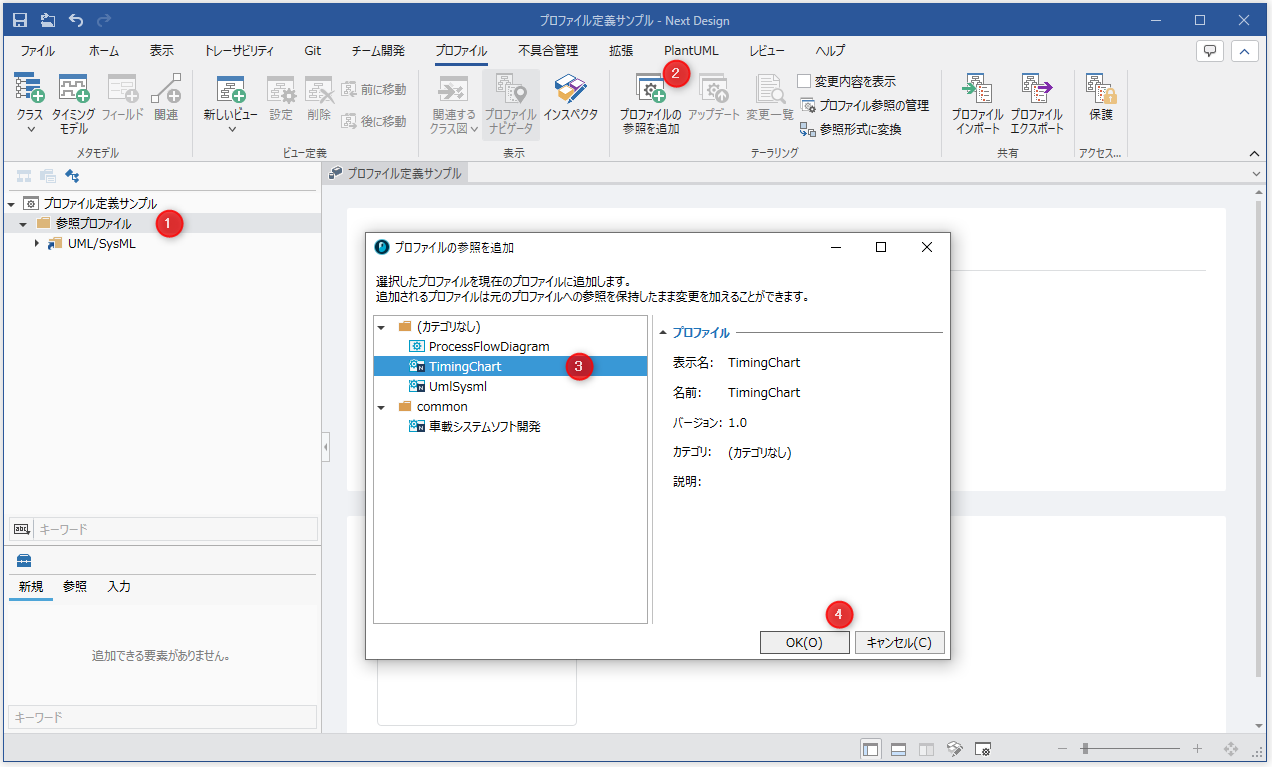Viewport: 1272px width, 767px height.
Task: Open the PlantUML ribbon tab
Action: (691, 51)
